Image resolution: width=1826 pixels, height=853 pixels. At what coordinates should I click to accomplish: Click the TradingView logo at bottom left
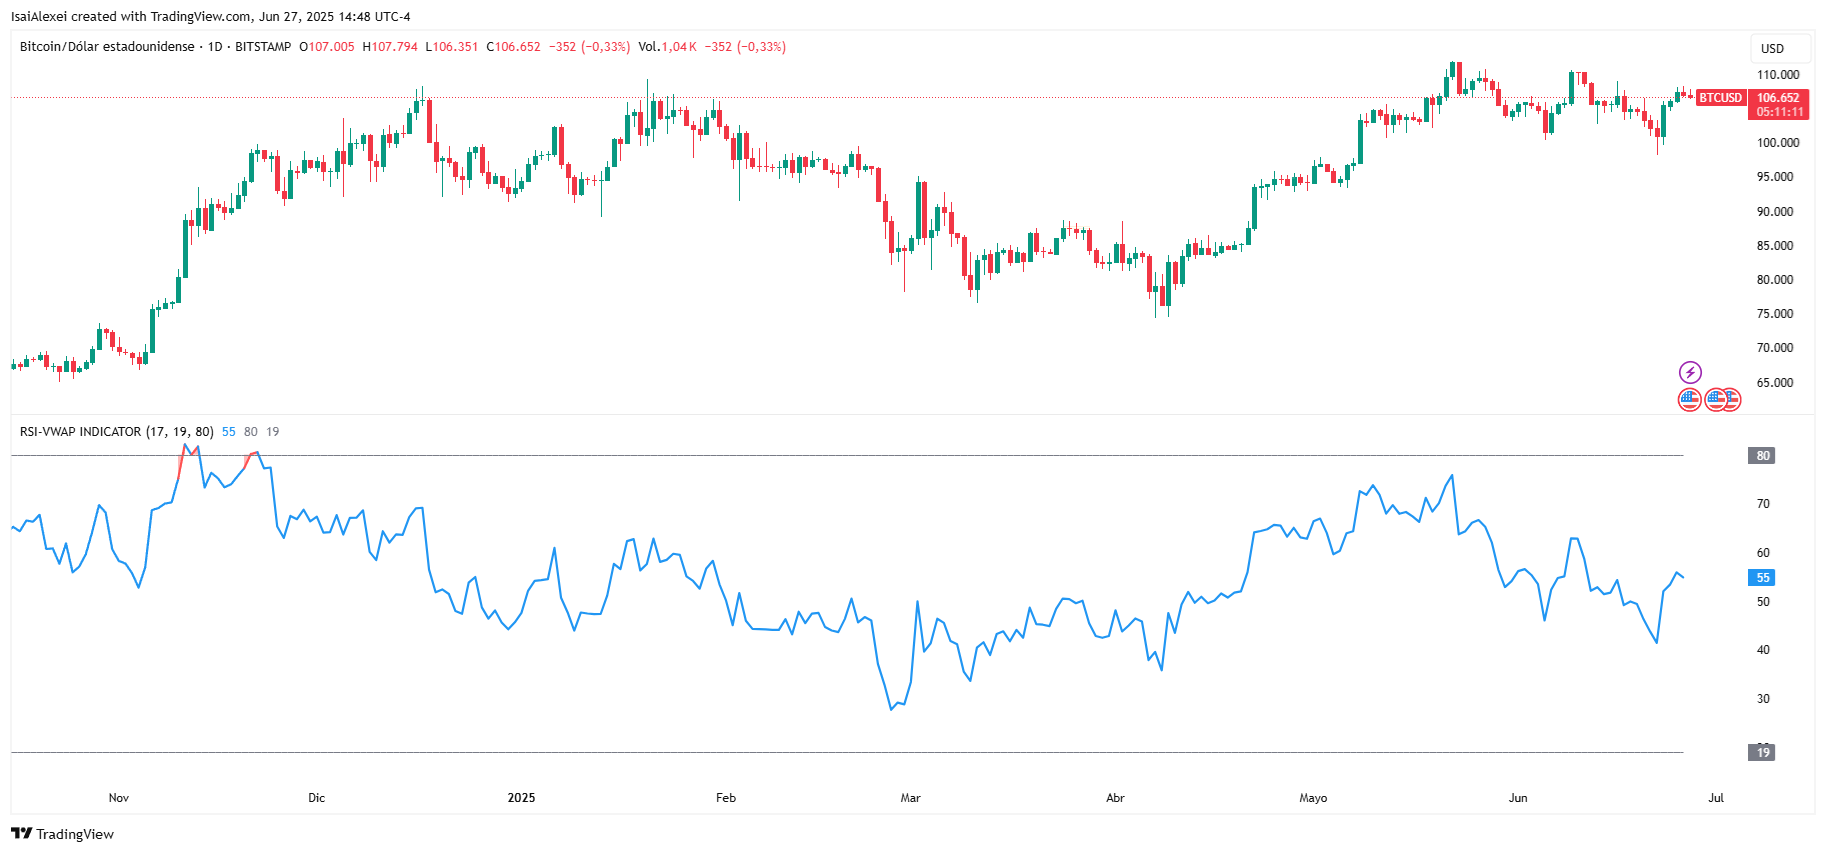[62, 834]
